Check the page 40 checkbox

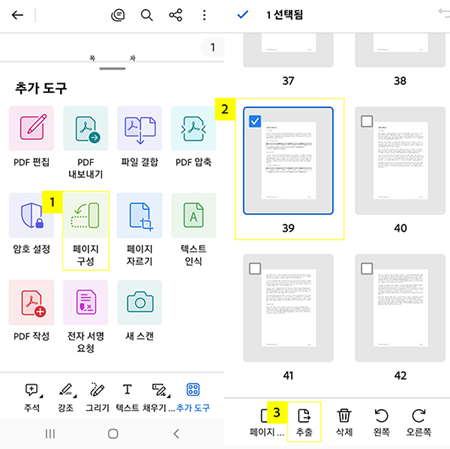pyautogui.click(x=367, y=121)
